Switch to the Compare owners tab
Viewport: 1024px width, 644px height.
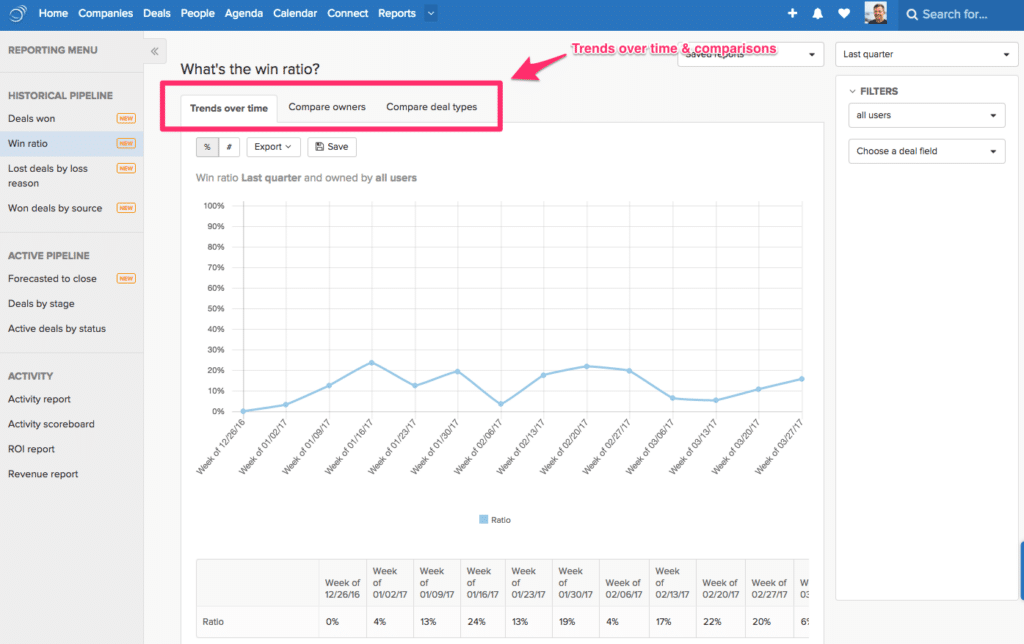(327, 107)
